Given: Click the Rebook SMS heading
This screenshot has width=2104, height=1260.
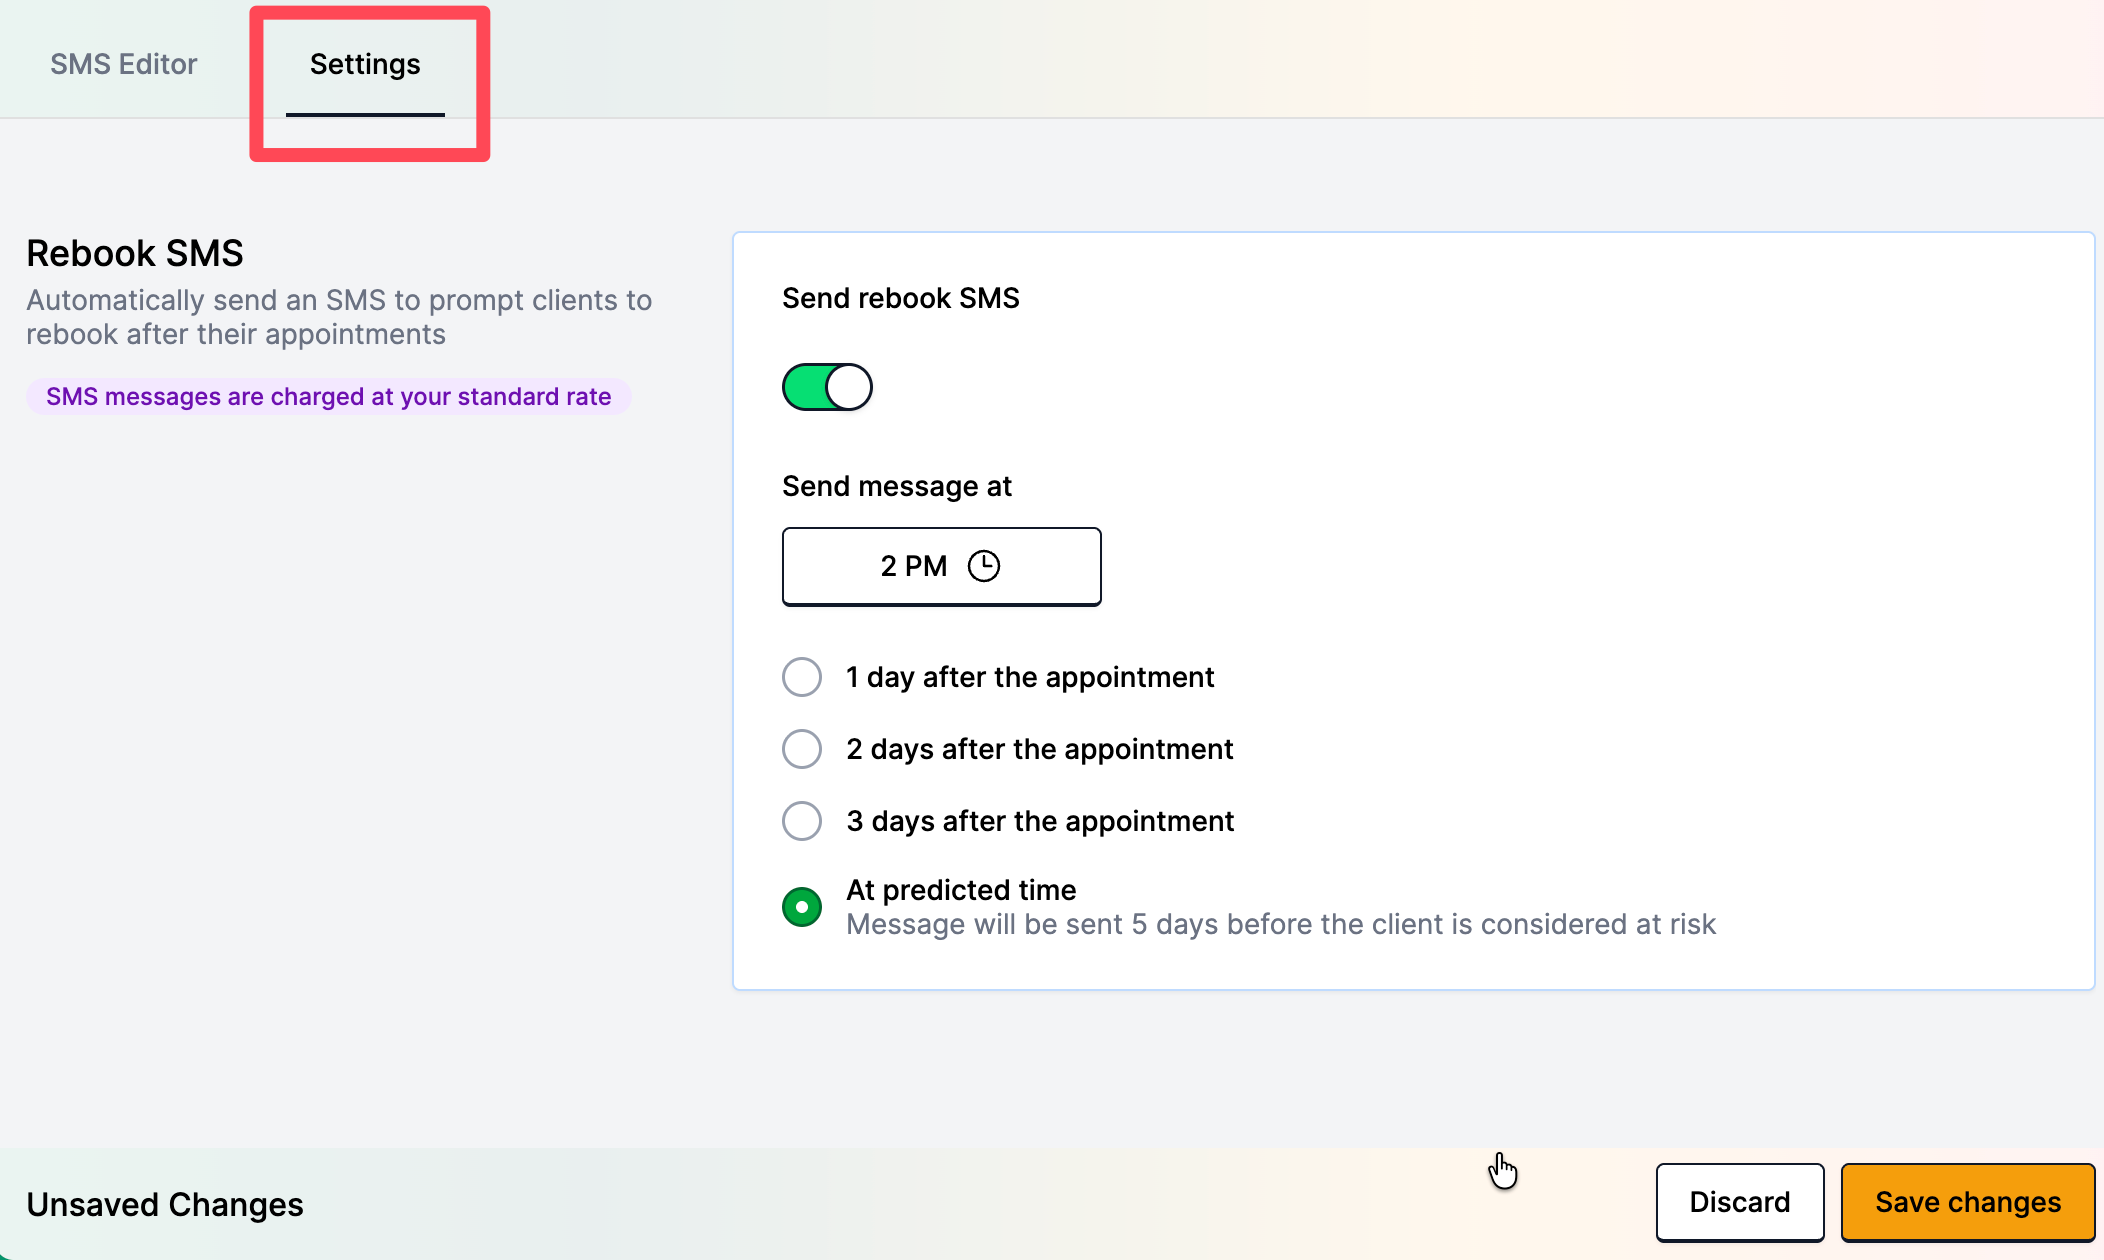Looking at the screenshot, I should [x=135, y=253].
